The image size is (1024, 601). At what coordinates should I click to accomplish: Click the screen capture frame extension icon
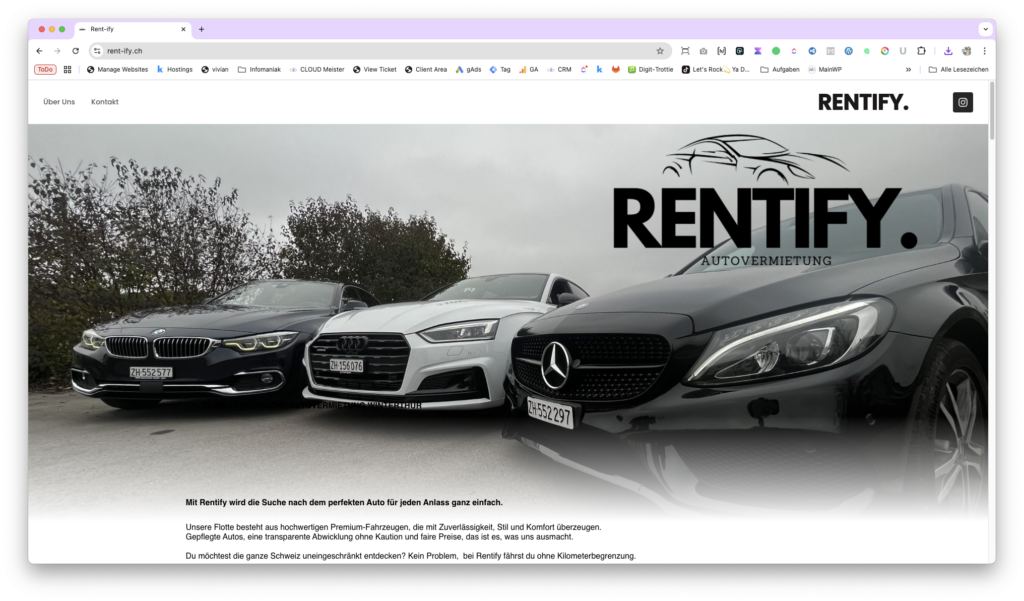[x=685, y=51]
